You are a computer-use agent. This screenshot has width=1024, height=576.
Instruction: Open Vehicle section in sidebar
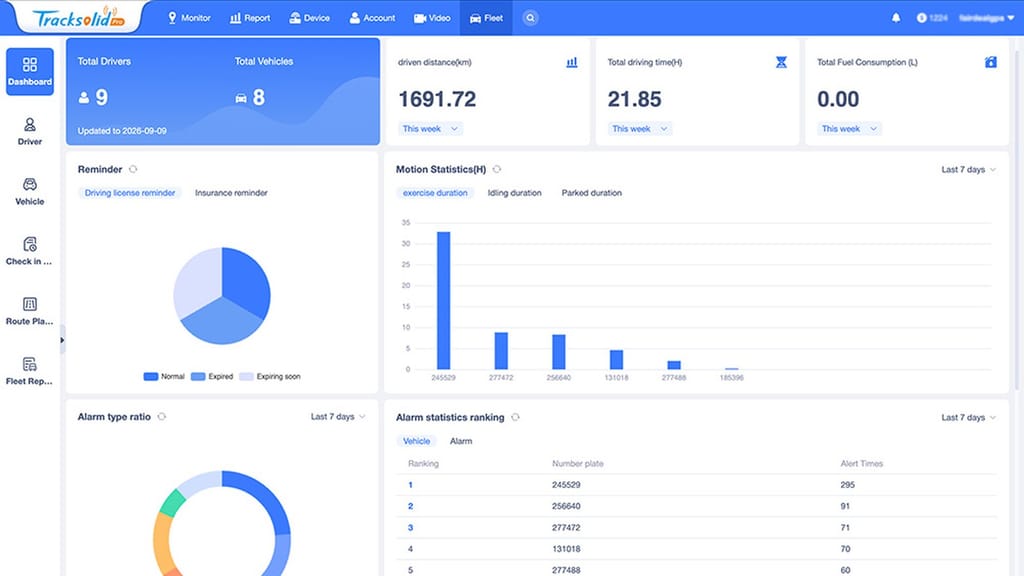(x=30, y=191)
